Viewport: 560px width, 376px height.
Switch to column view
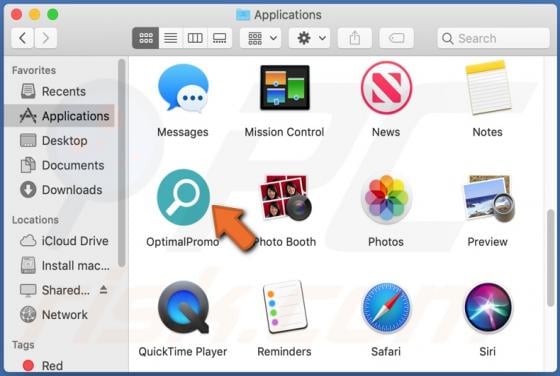[x=195, y=38]
